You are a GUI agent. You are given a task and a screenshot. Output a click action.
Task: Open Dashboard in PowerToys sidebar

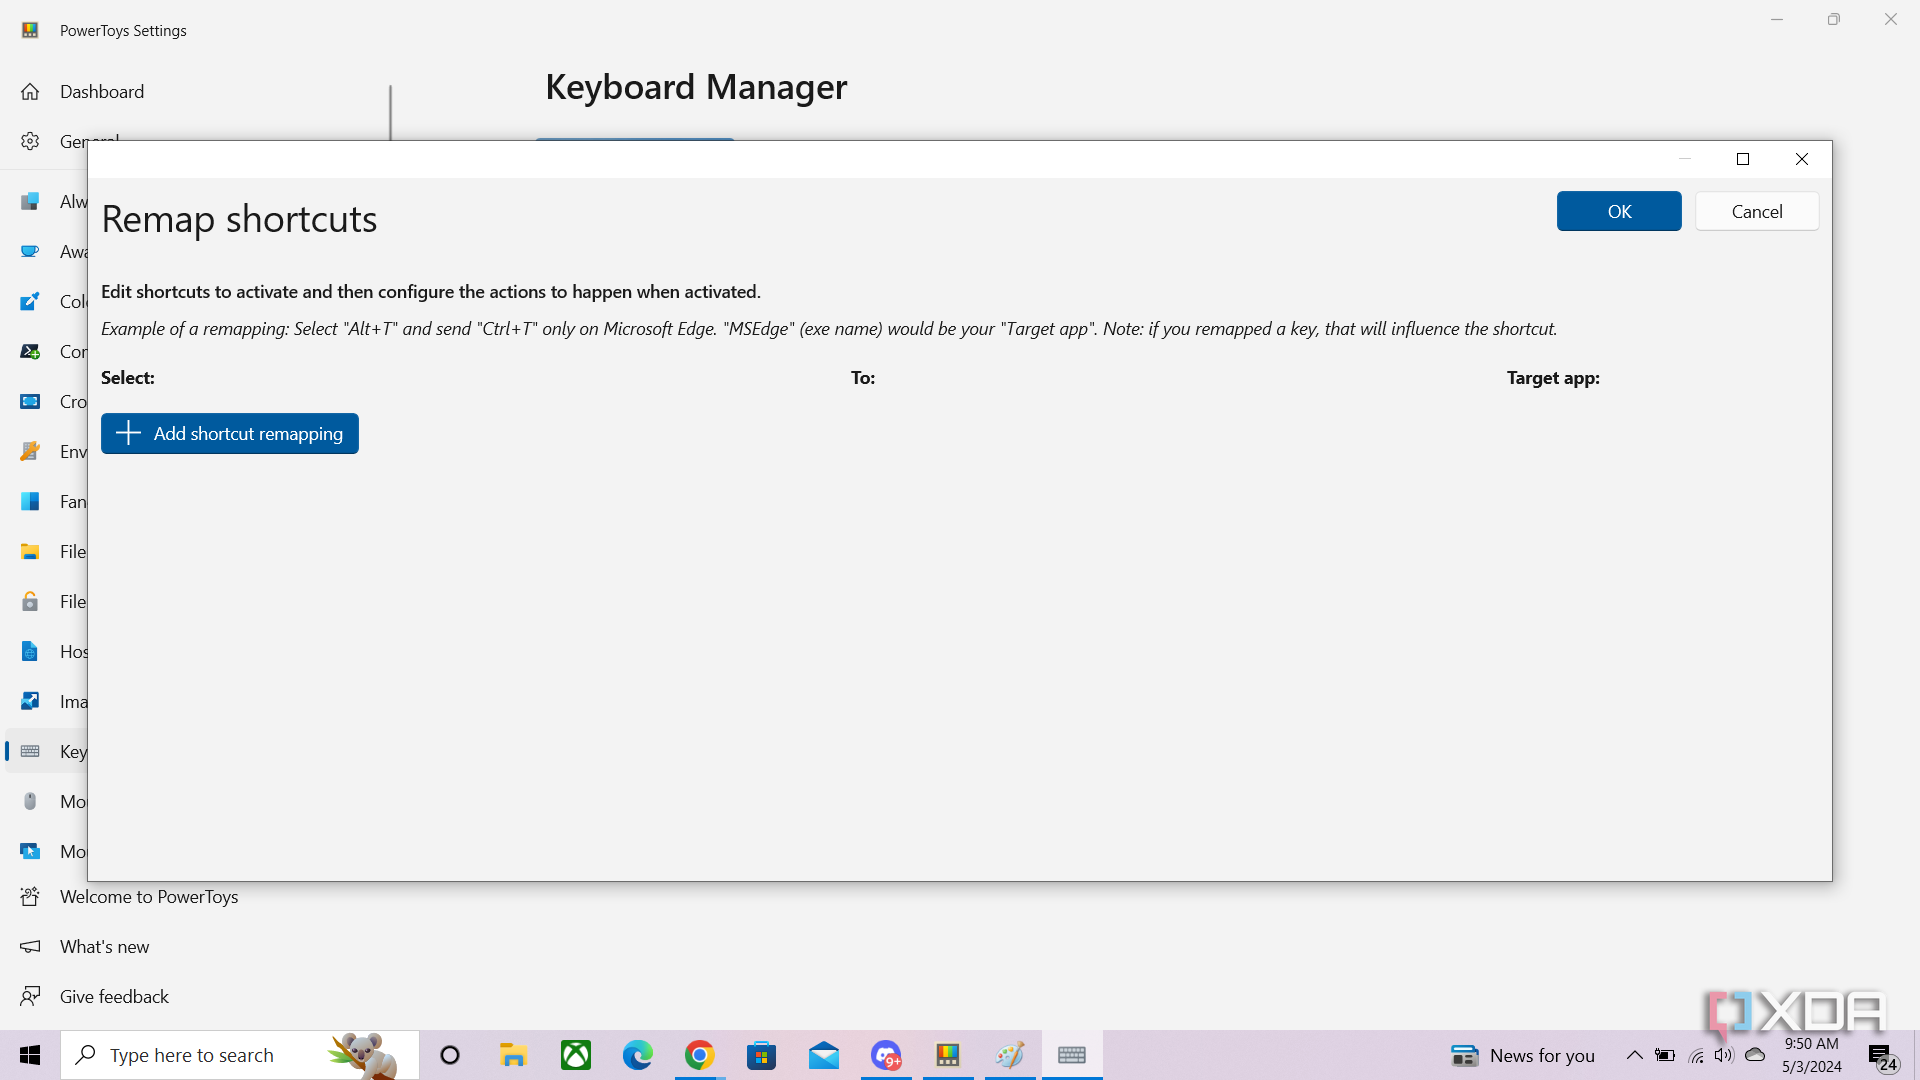tap(102, 91)
